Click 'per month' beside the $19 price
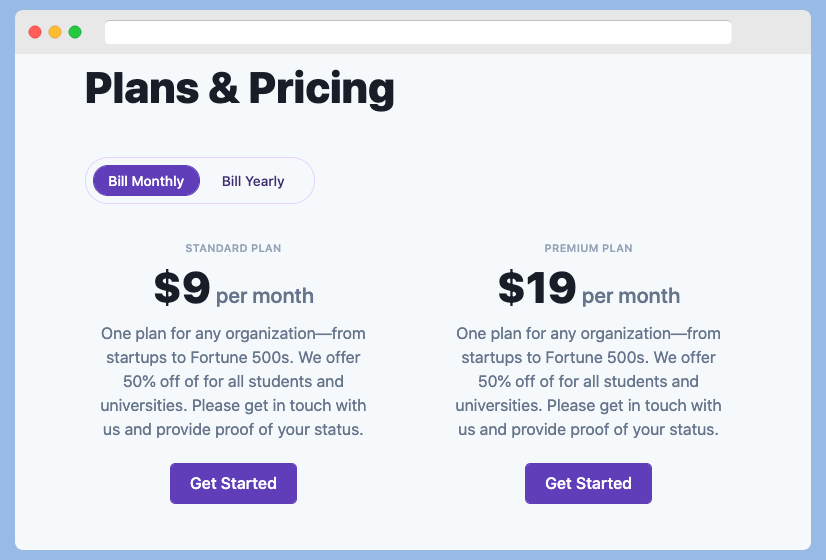The width and height of the screenshot is (826, 560). [x=631, y=296]
